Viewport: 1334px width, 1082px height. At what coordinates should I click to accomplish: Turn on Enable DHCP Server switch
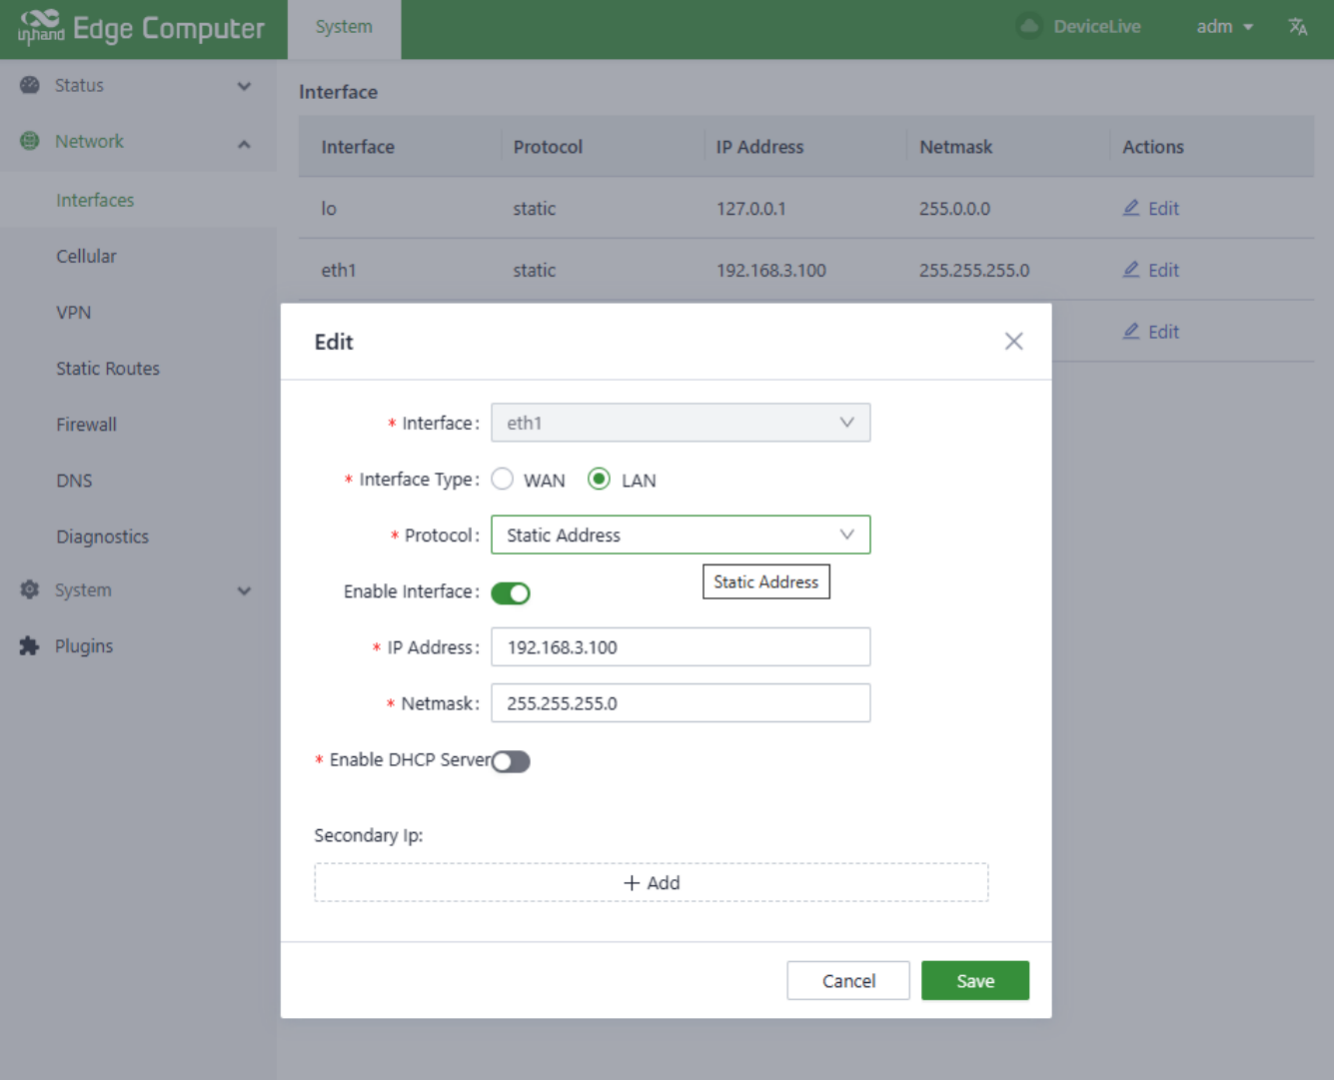coord(511,763)
